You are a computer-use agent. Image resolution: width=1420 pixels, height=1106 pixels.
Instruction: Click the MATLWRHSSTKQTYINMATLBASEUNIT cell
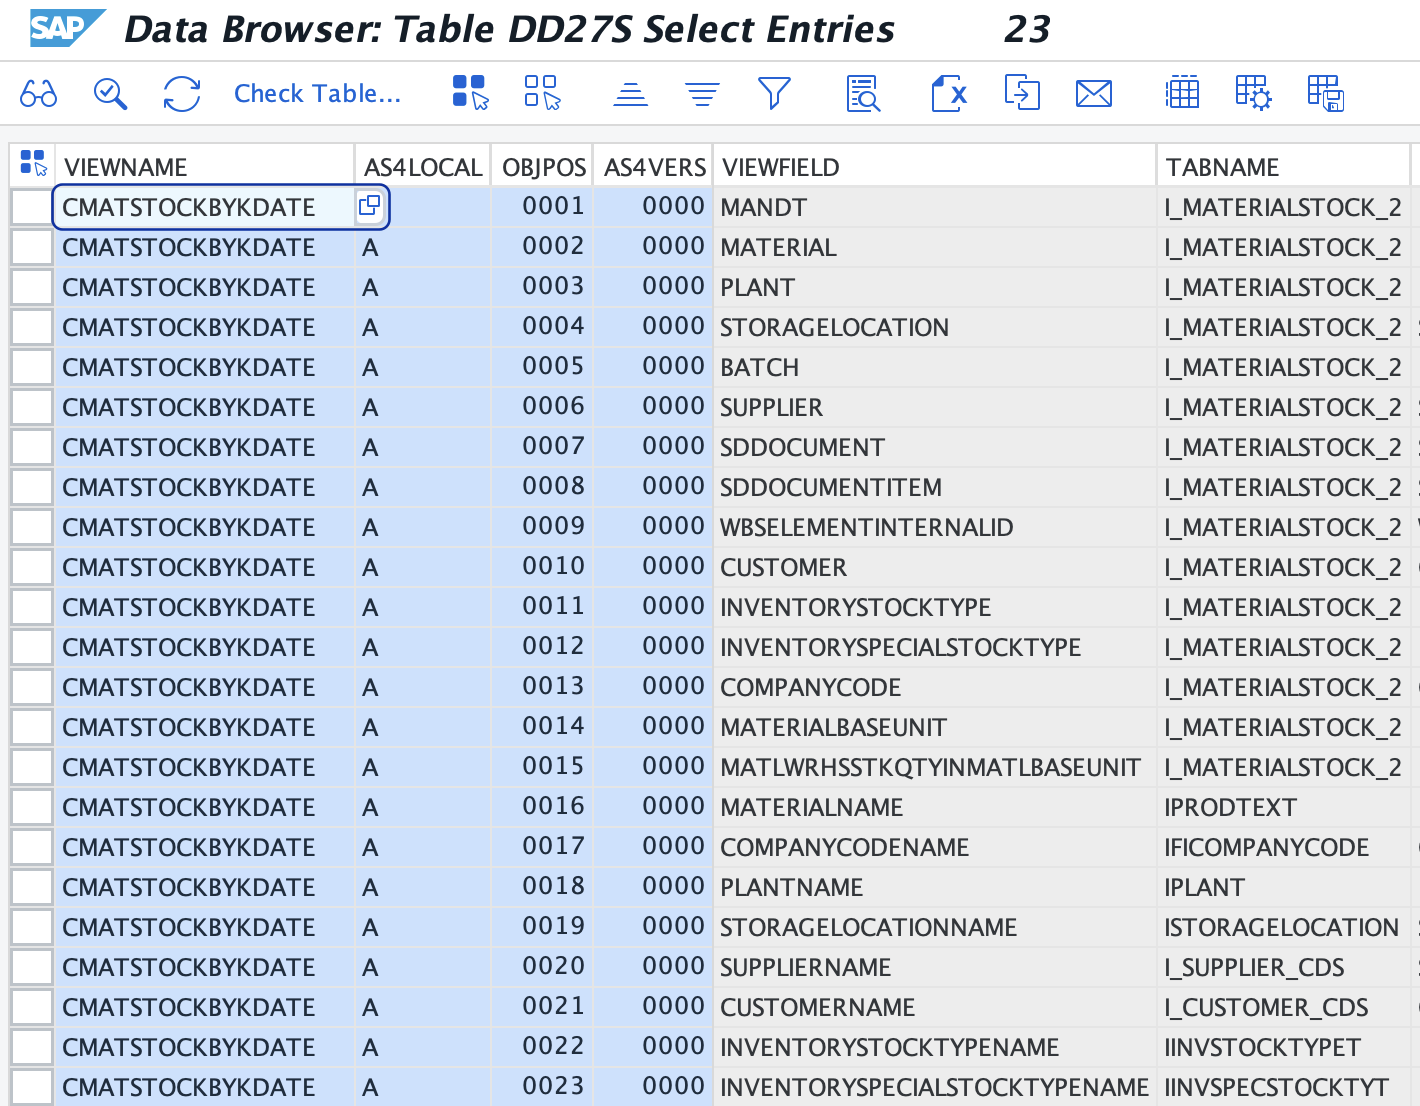[x=935, y=767]
